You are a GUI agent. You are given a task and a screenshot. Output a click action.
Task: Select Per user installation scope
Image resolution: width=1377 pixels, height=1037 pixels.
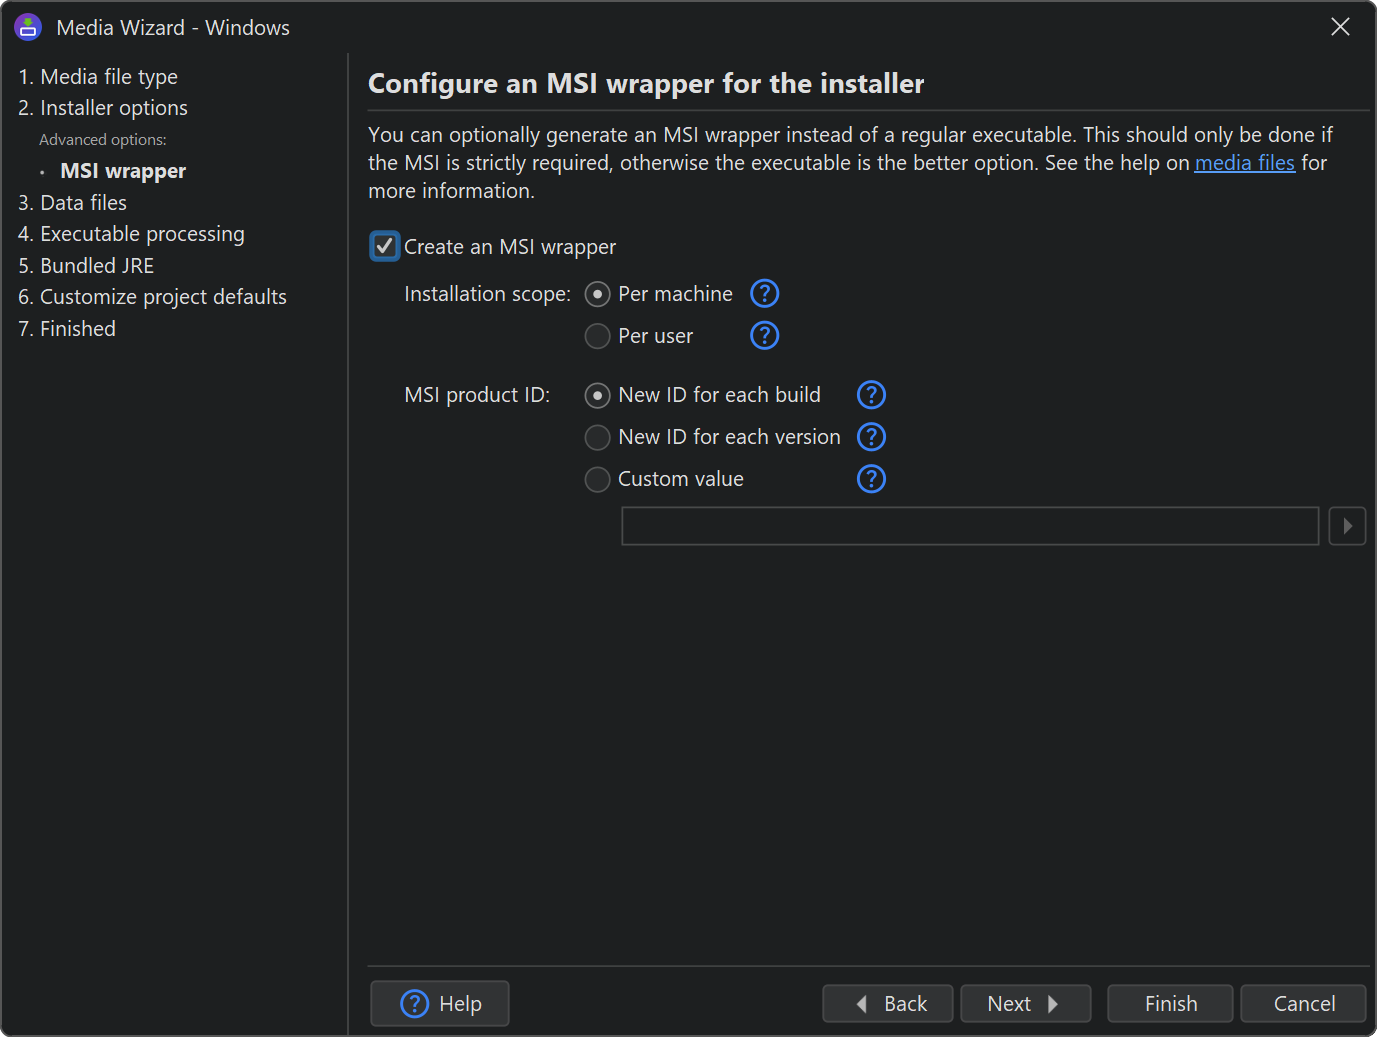tap(597, 336)
